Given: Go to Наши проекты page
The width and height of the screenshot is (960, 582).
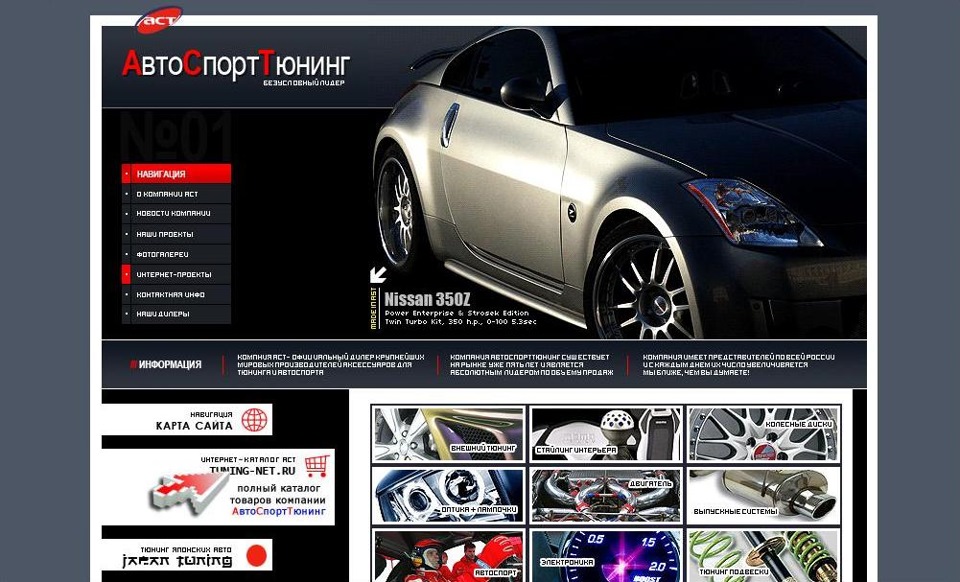Looking at the screenshot, I should (x=176, y=234).
